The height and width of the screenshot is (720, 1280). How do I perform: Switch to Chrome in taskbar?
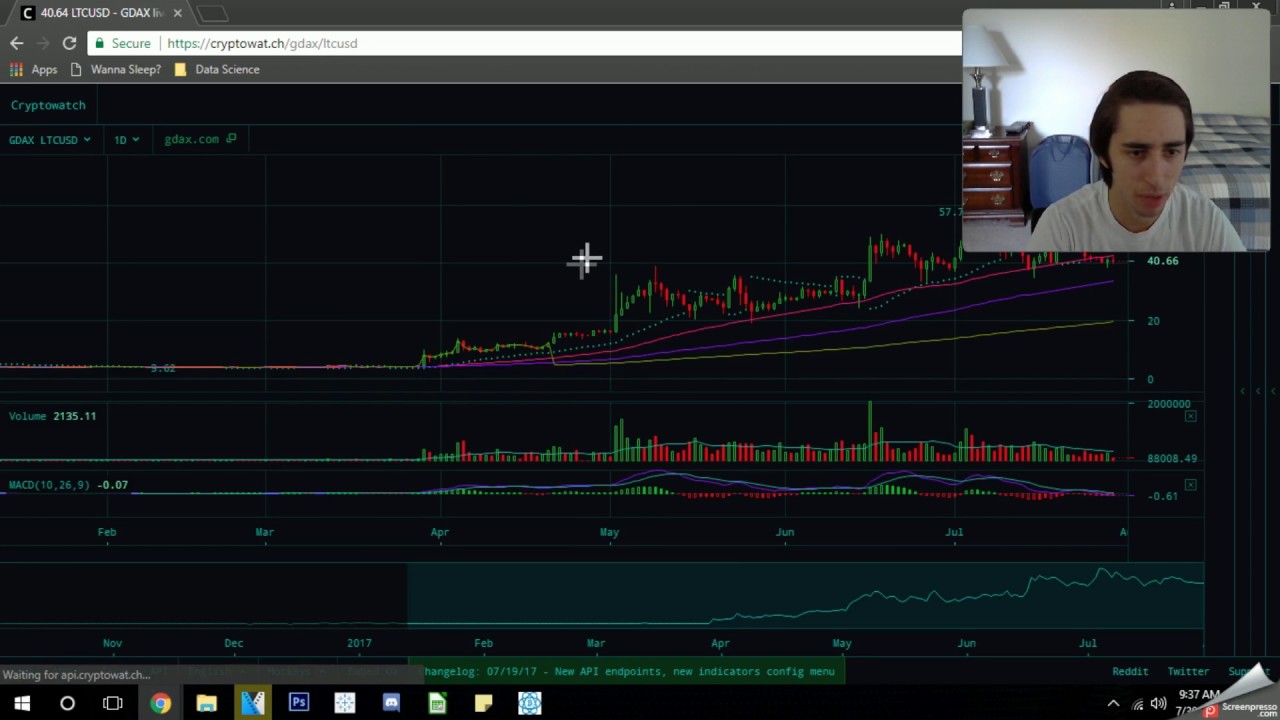[x=160, y=703]
